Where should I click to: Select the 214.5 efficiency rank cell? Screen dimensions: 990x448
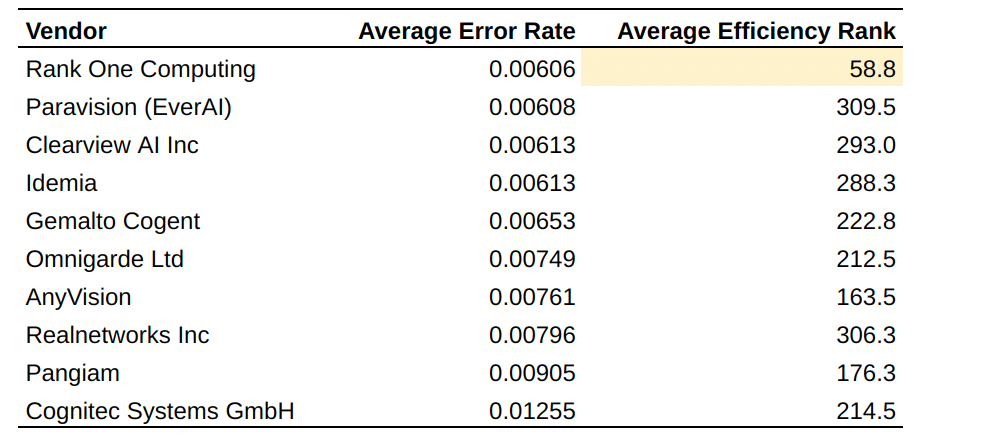(x=866, y=411)
